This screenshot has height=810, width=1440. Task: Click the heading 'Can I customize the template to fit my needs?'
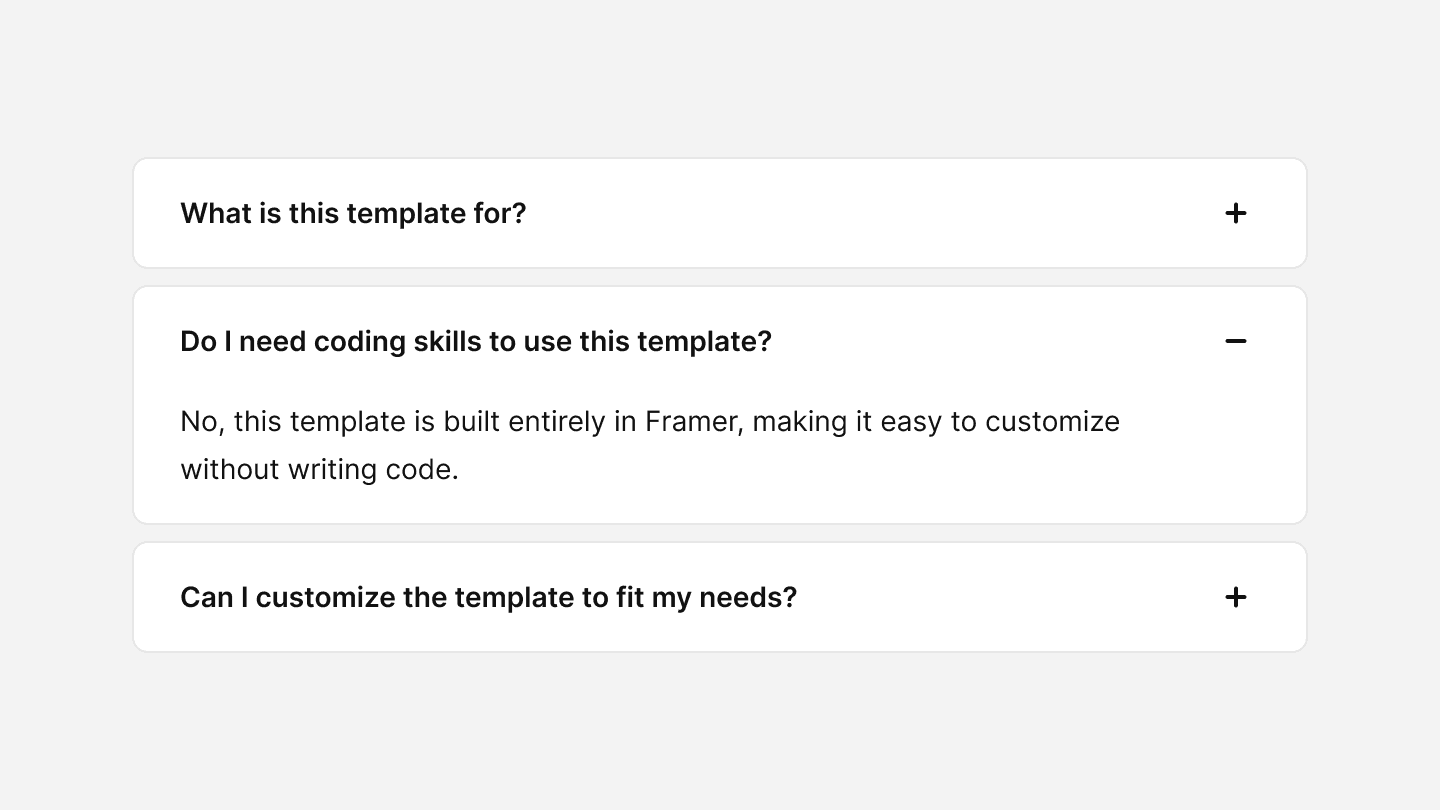488,597
